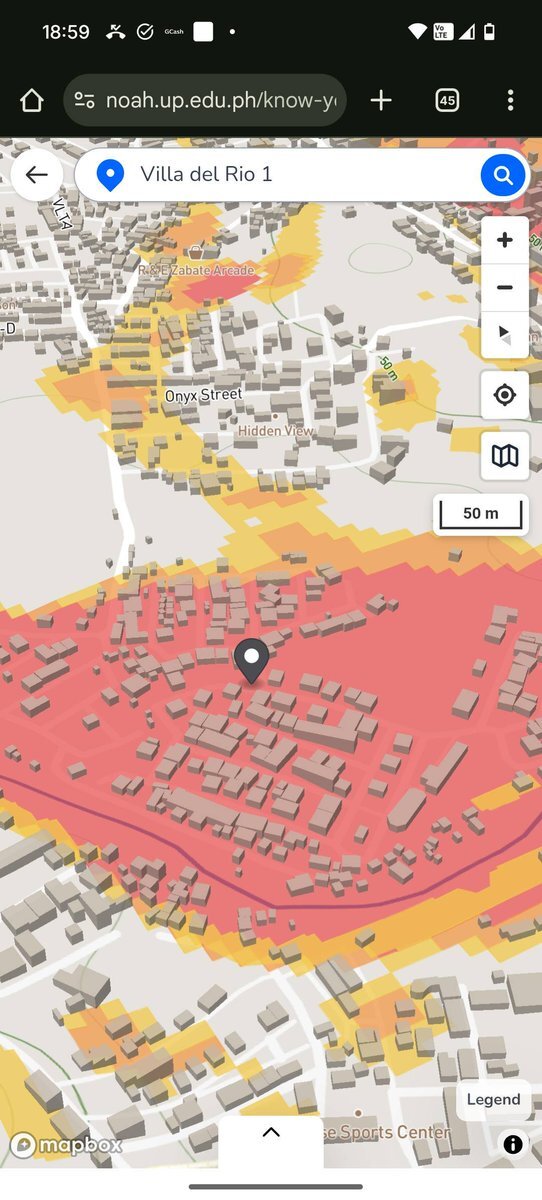Open the map info attribution icon
Screen dimensions: 542x1200
[x=513, y=1145]
